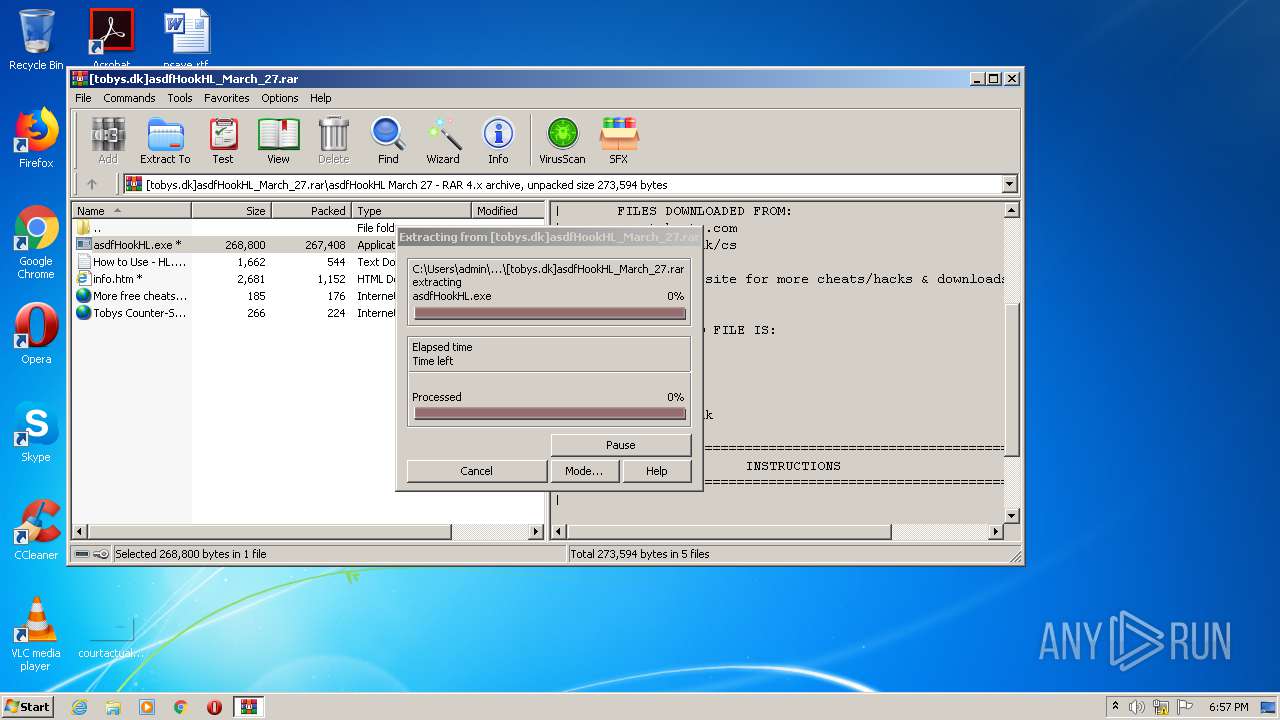Click the Start button
Image resolution: width=1280 pixels, height=720 pixels.
27,706
